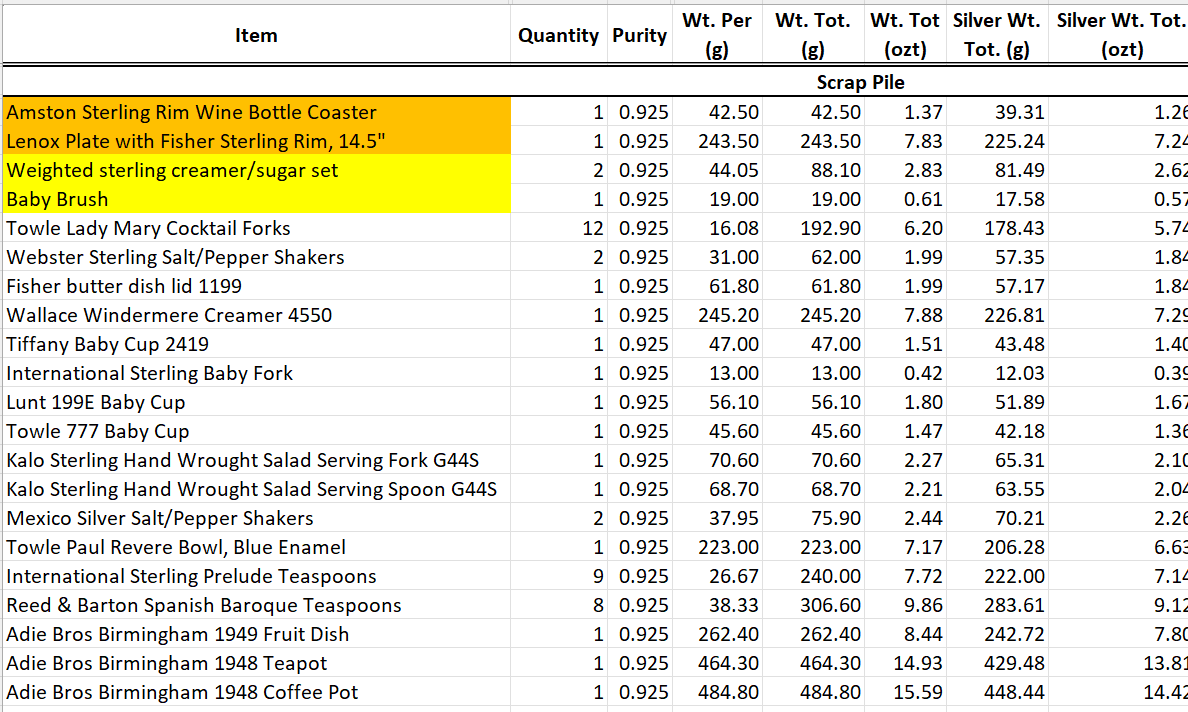Screen dimensions: 1188x712
Task: Select the Quantity column header
Action: pyautogui.click(x=558, y=35)
